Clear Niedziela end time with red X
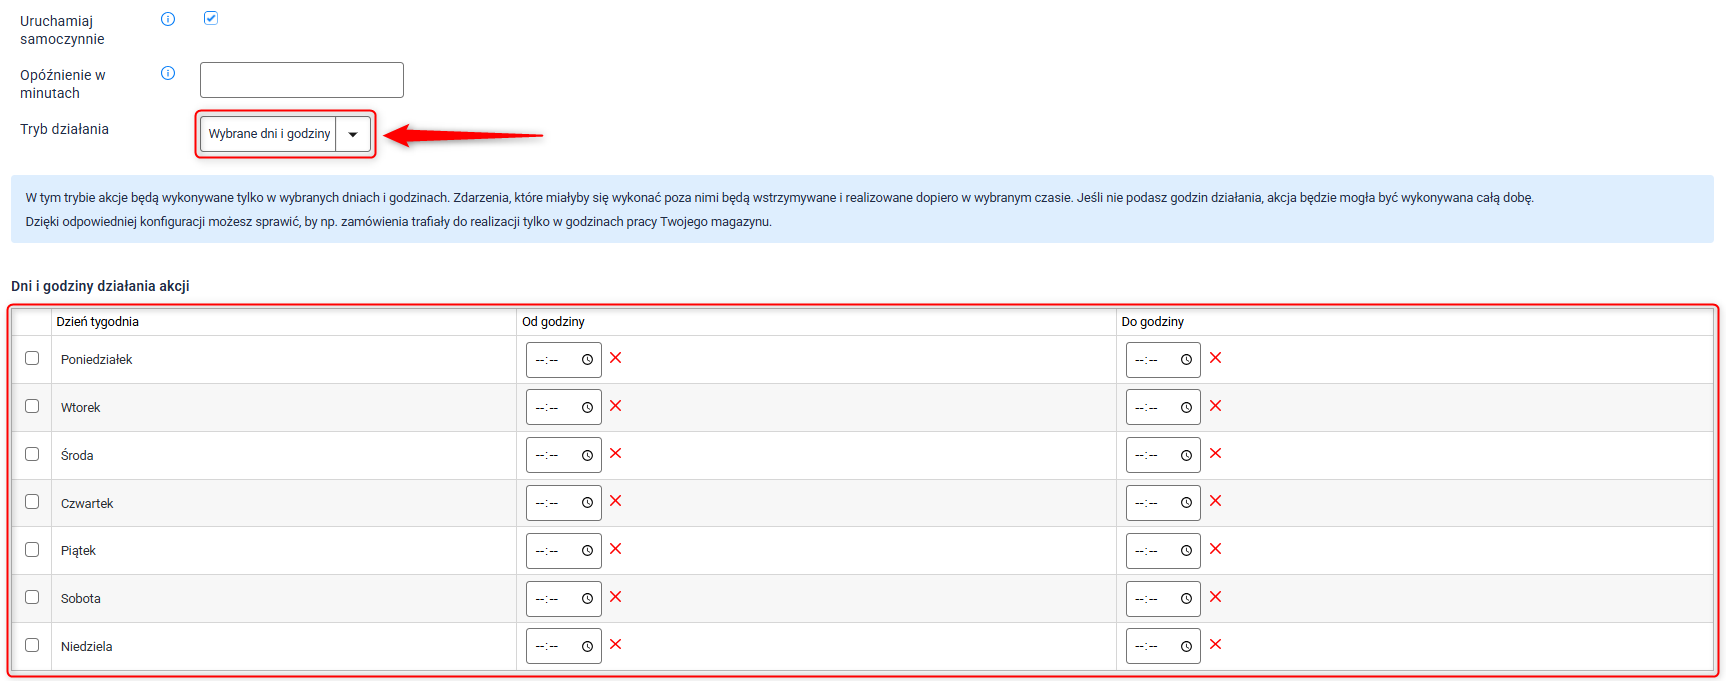The width and height of the screenshot is (1726, 681). 1216,645
